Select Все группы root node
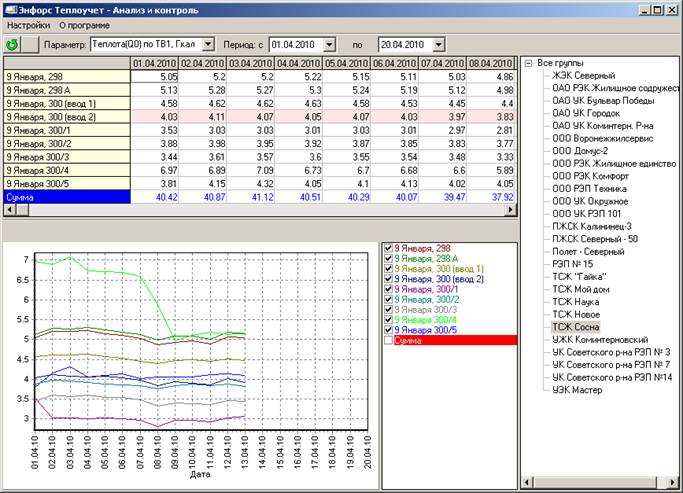 click(x=560, y=63)
